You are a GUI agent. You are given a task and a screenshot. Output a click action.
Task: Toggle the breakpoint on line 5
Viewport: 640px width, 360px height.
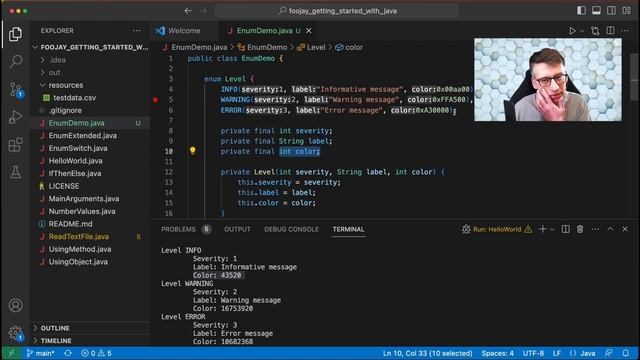pyautogui.click(x=156, y=100)
